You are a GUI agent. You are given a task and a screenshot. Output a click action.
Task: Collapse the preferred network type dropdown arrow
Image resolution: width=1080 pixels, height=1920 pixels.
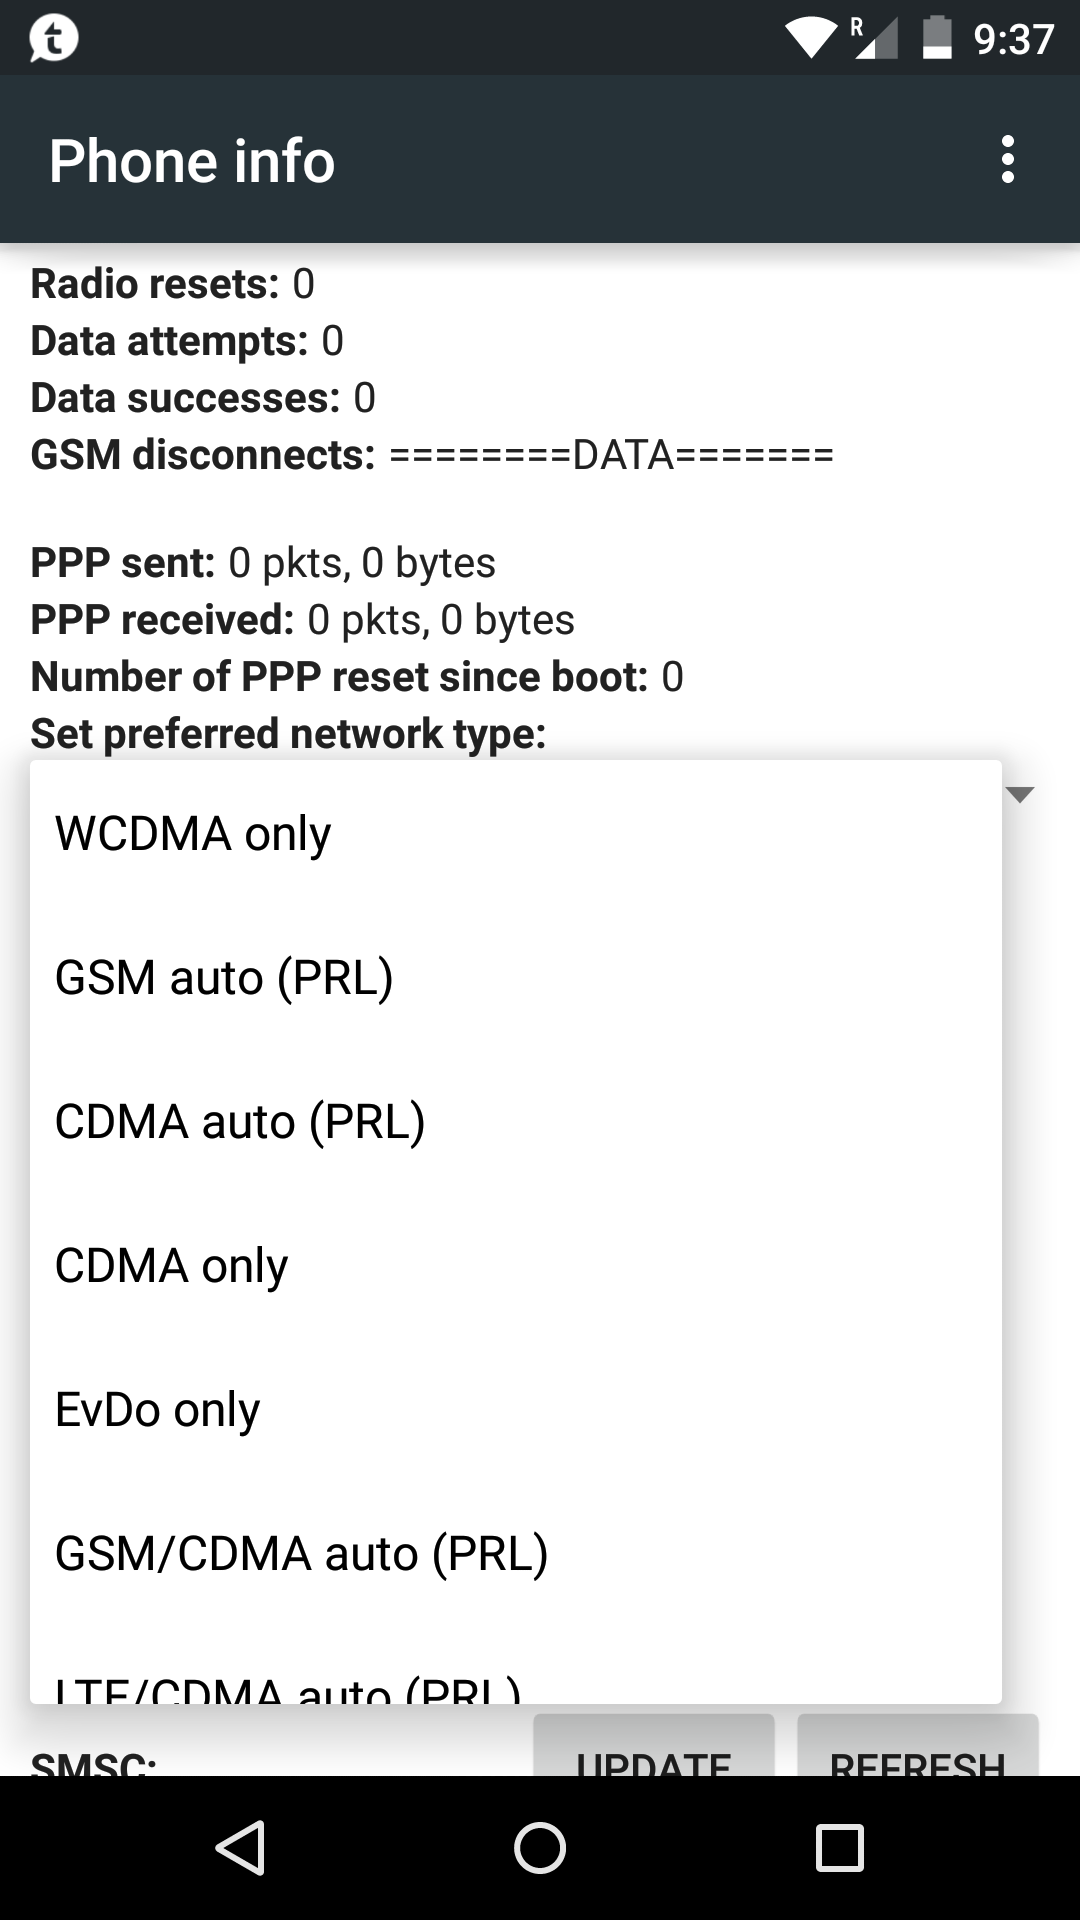coord(1019,795)
